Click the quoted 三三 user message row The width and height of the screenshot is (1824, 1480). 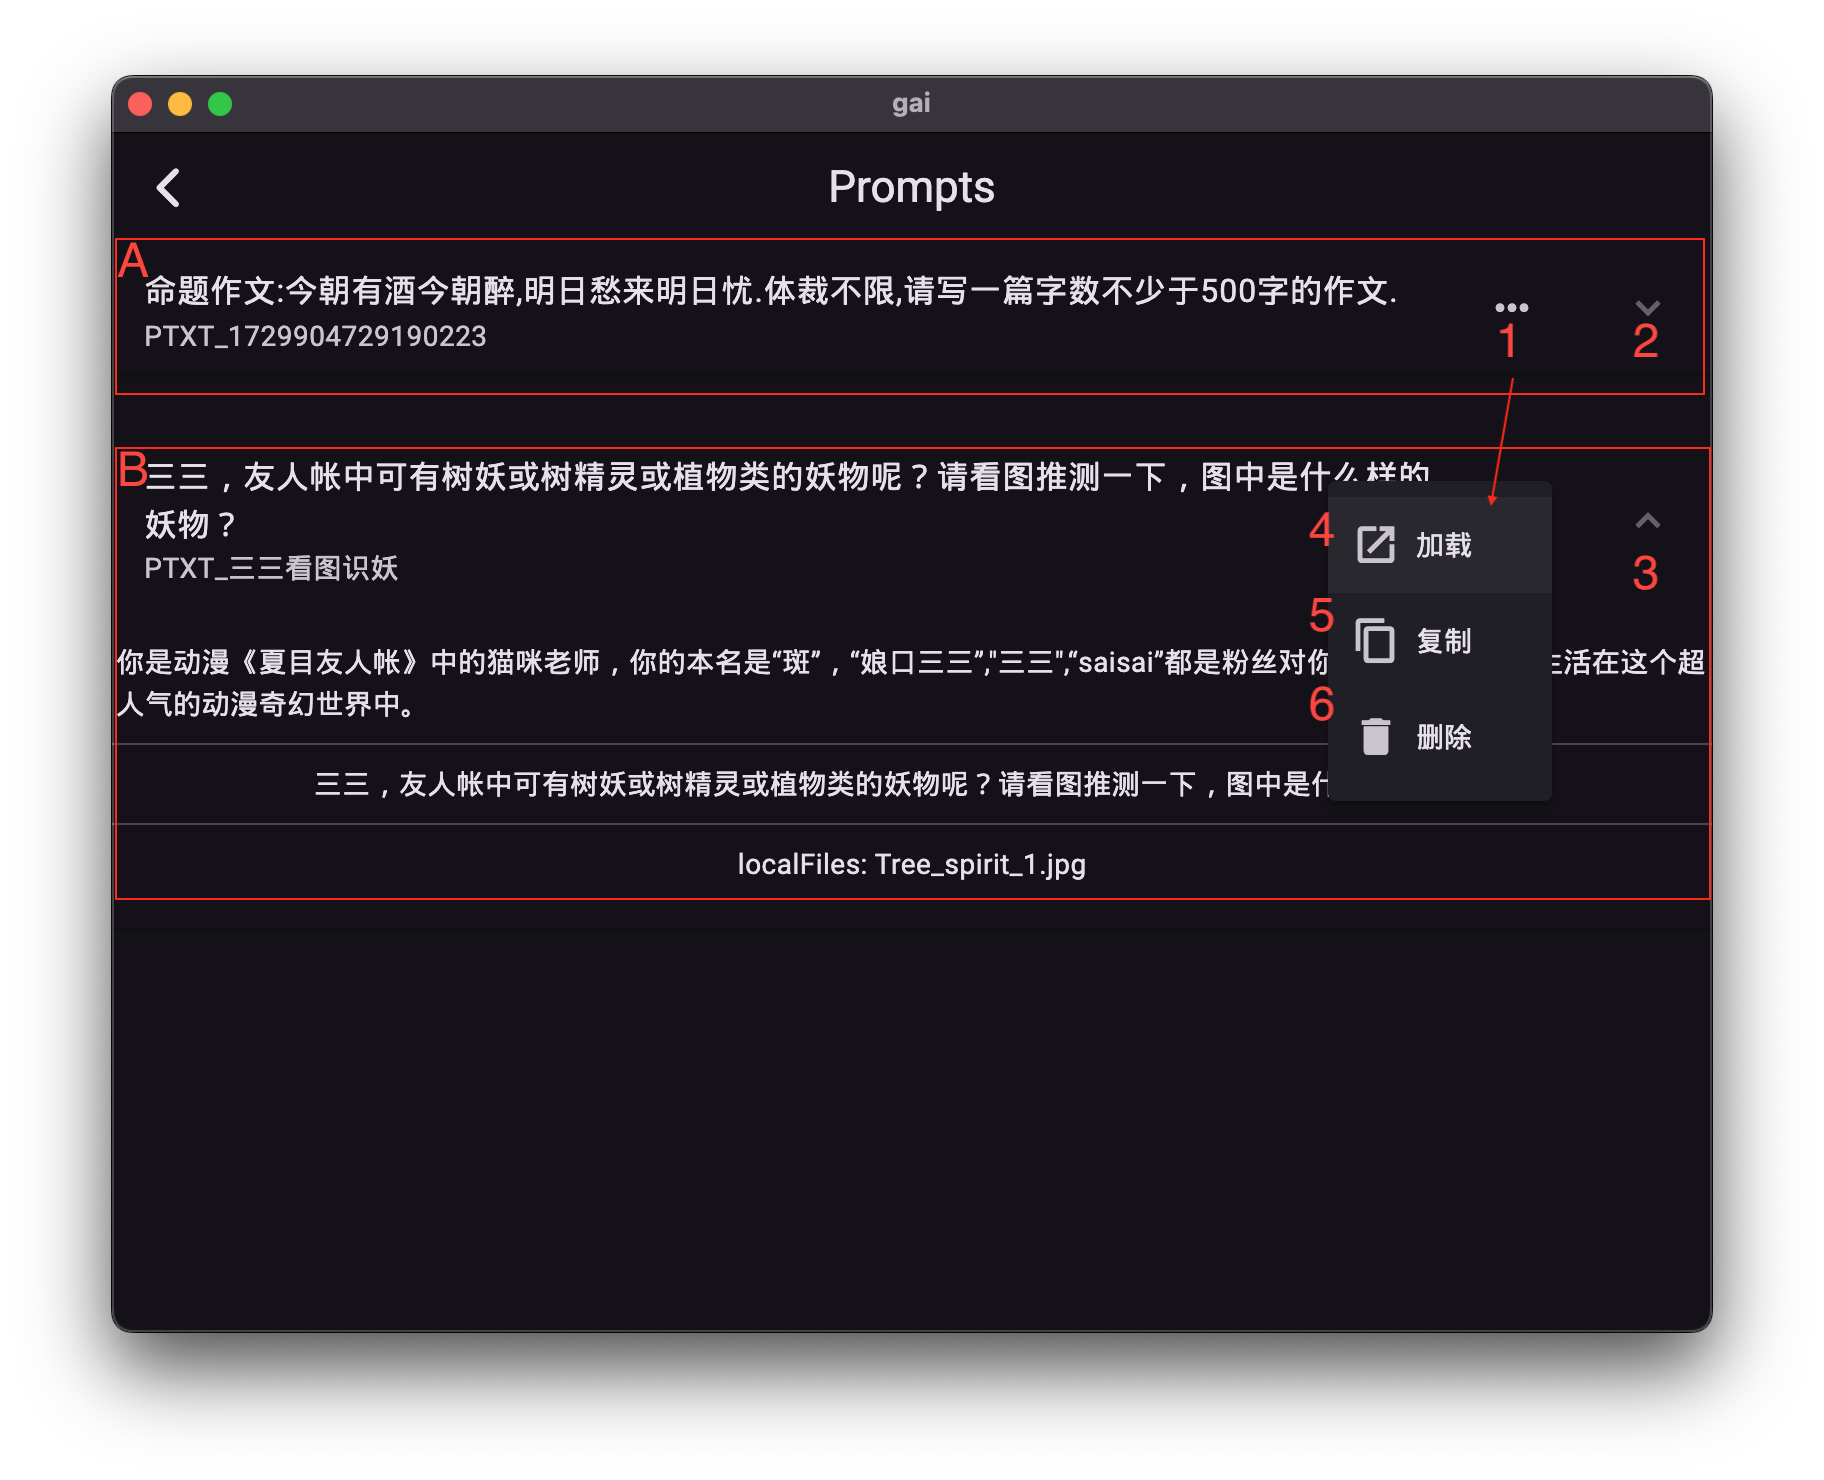click(x=800, y=785)
